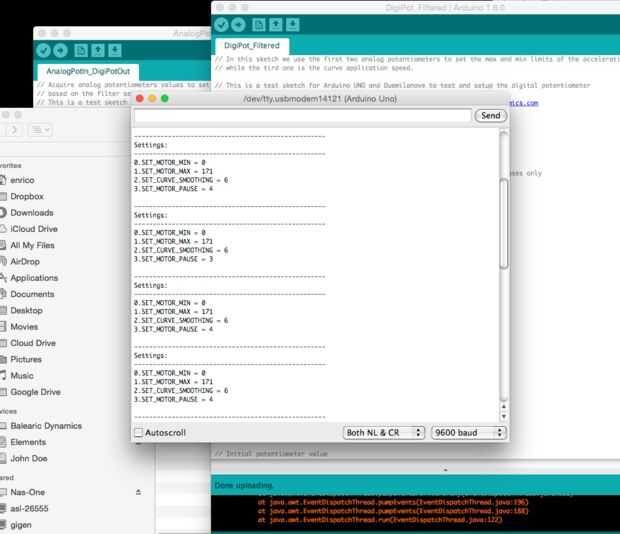
Task: Open the Both NL & CR dropdown
Action: 384,432
